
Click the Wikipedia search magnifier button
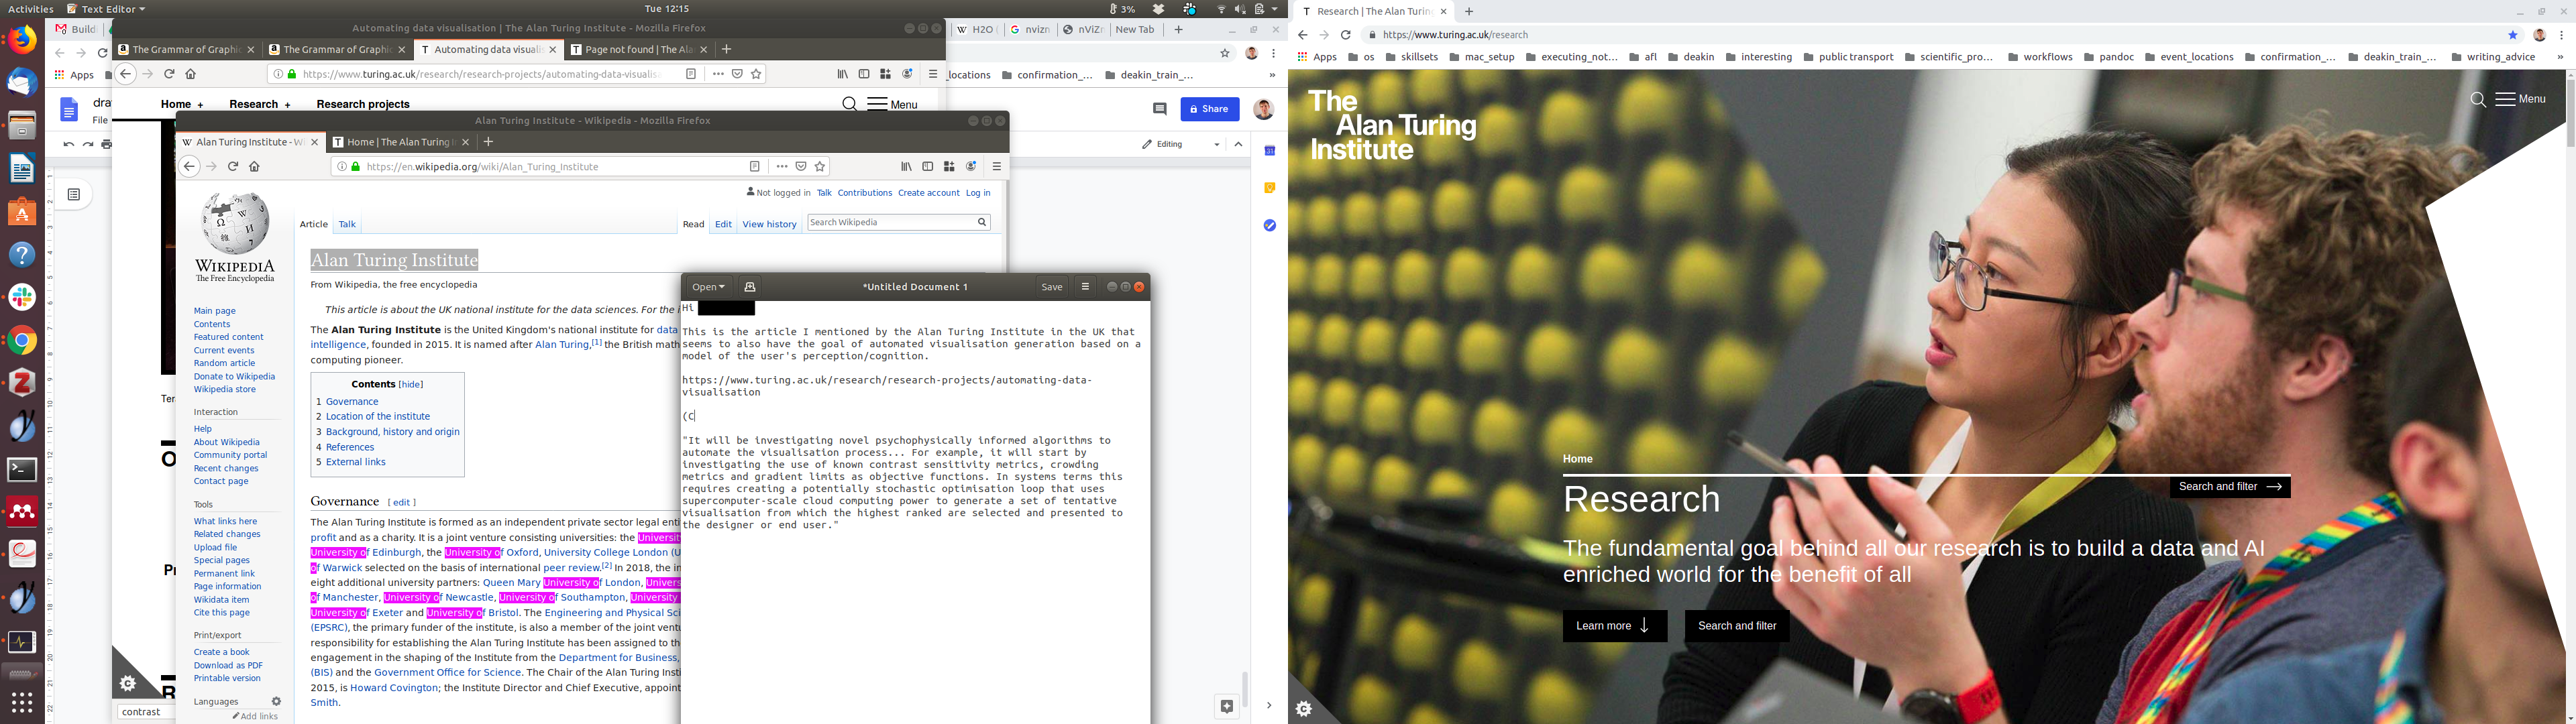click(x=982, y=222)
